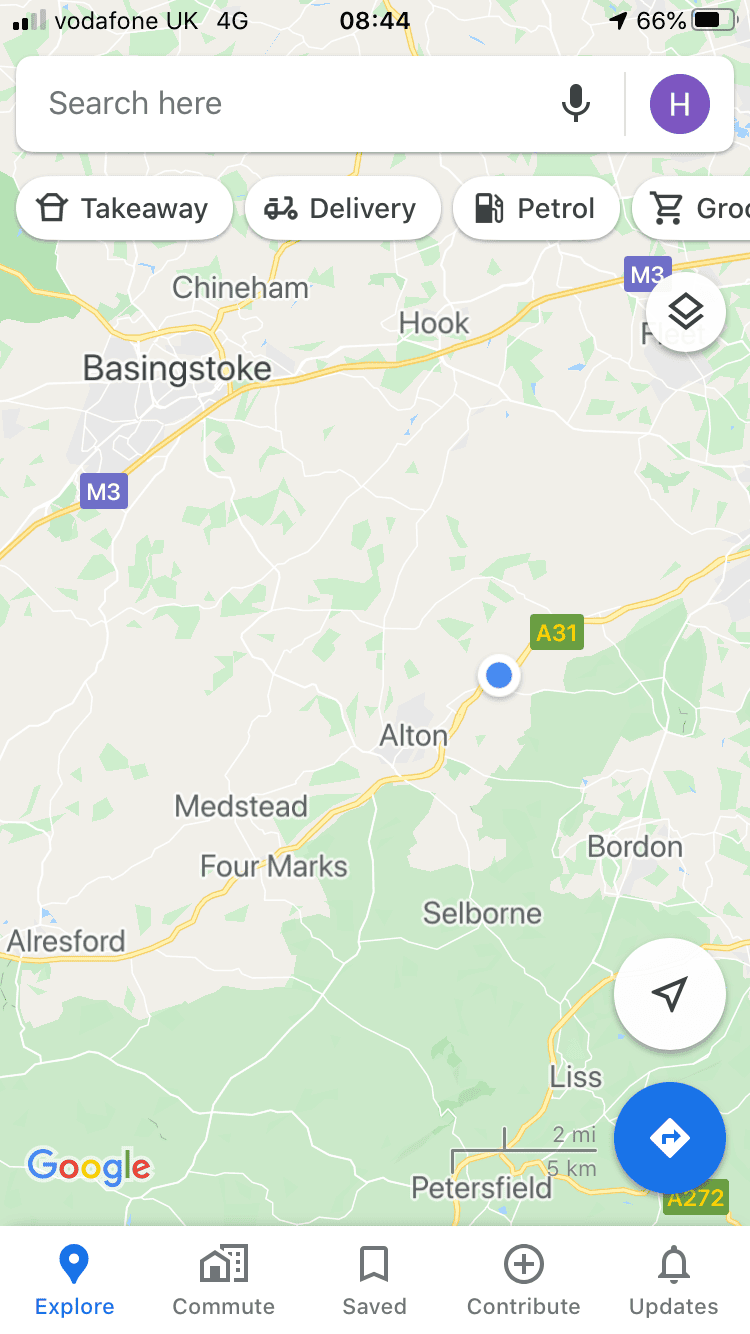Open the Contribute tab
The width and height of the screenshot is (750, 1334).
point(524,1280)
